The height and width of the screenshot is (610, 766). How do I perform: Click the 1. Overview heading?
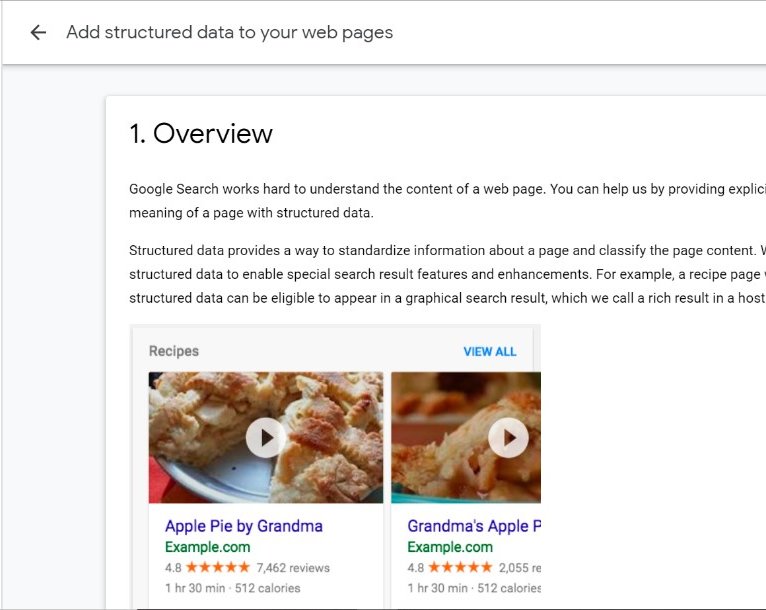click(201, 134)
